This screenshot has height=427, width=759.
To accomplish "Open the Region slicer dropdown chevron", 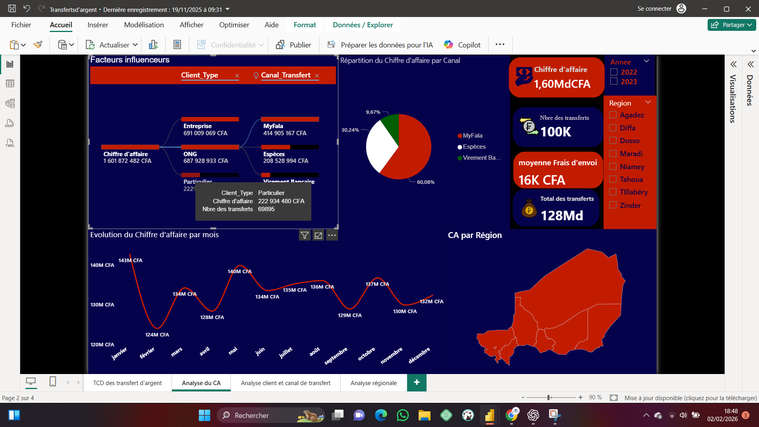I will point(648,103).
